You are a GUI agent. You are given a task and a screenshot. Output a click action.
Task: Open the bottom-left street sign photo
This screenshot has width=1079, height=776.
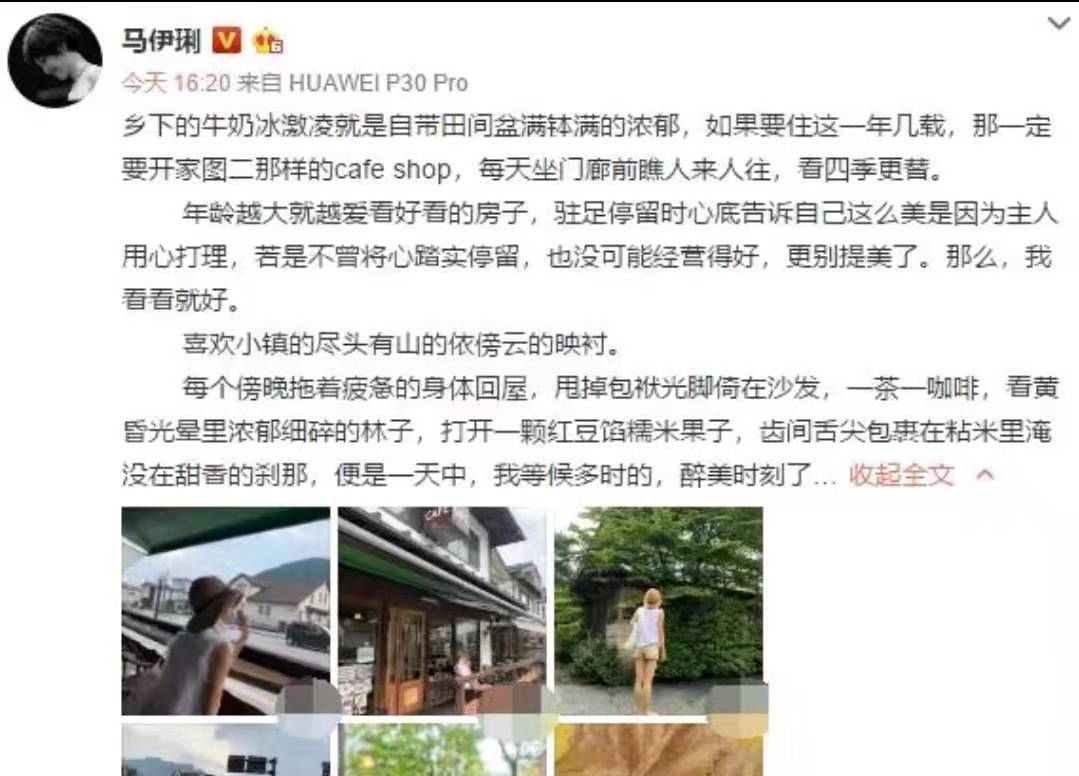(x=226, y=749)
